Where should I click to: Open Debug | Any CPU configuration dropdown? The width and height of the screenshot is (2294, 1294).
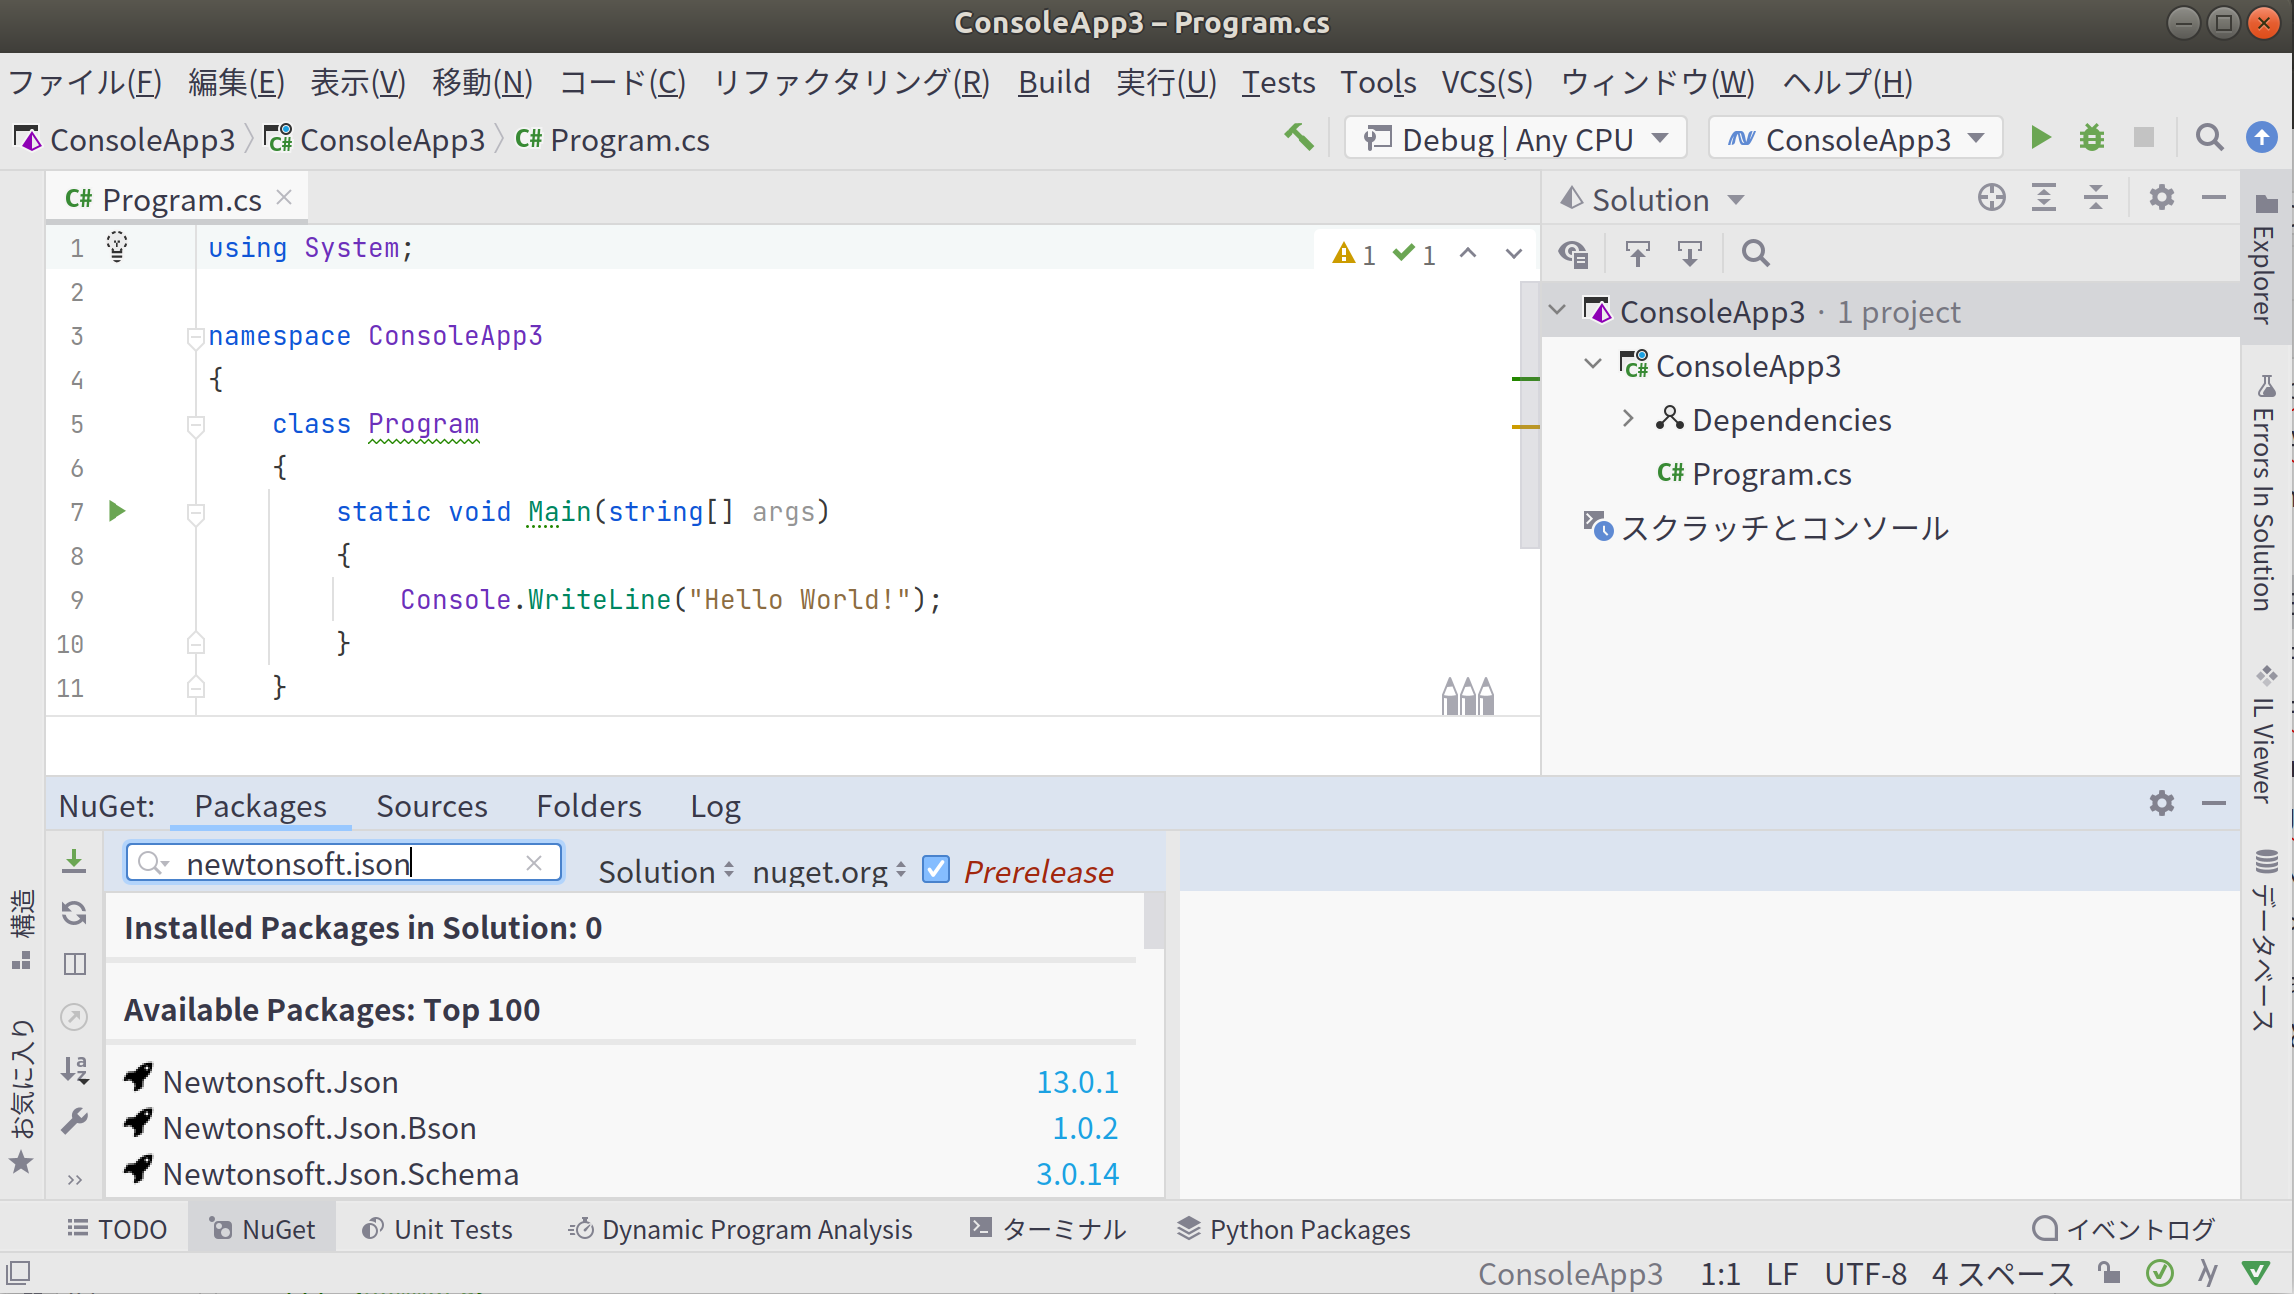point(1516,138)
